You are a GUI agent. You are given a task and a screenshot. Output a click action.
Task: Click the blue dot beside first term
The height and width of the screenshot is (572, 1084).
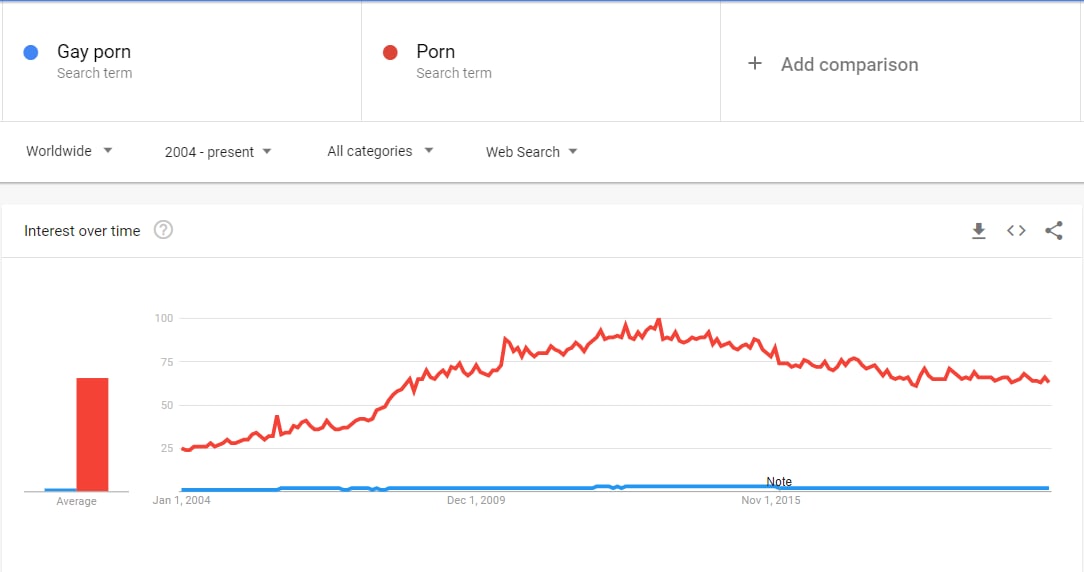(30, 53)
